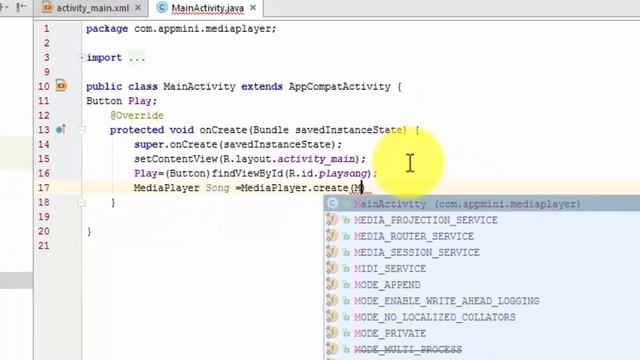Viewport: 640px width, 360px height.
Task: Click the XML file icon on activity_main.xml tab
Action: [47, 7]
